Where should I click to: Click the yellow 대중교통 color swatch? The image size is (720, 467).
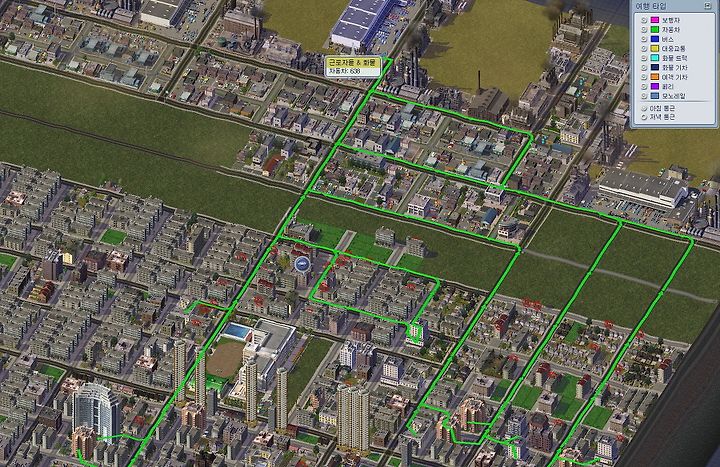(655, 49)
